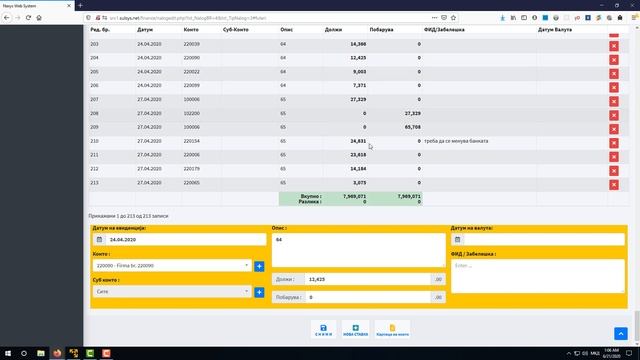This screenshot has height=360, width=640.
Task: Delete row 213 with red X button
Action: pos(613,185)
